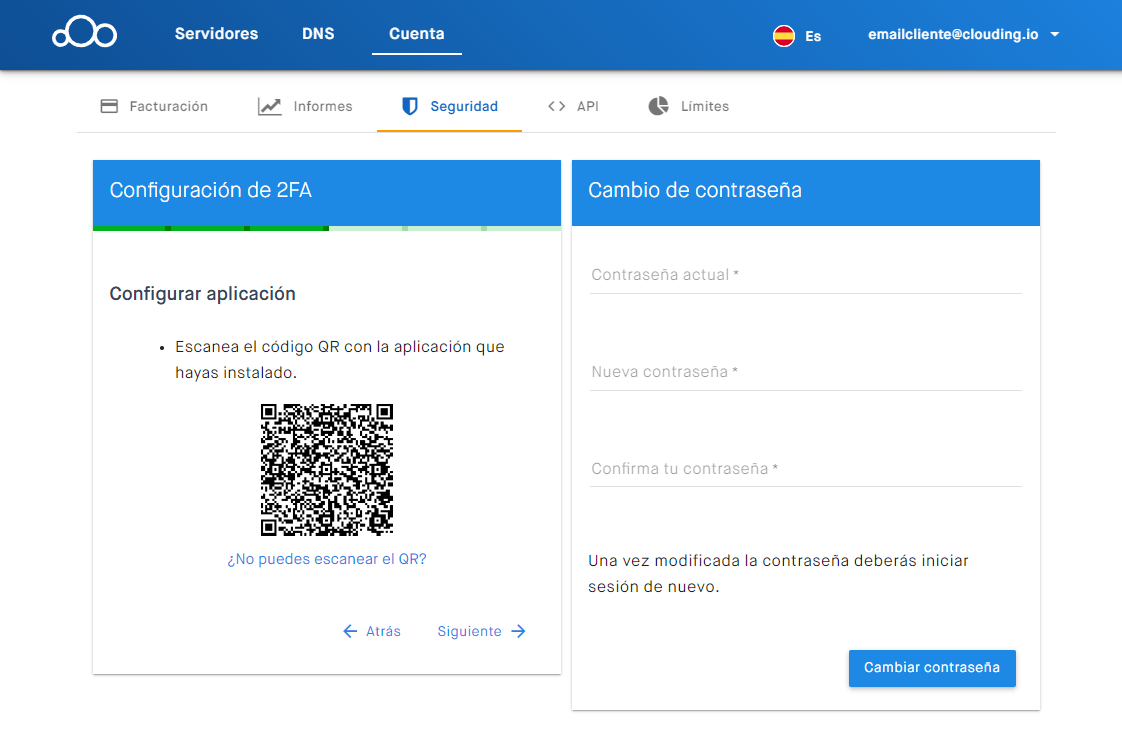Click the emailcliente@clouding.io account name
The image size is (1122, 743).
(x=953, y=34)
